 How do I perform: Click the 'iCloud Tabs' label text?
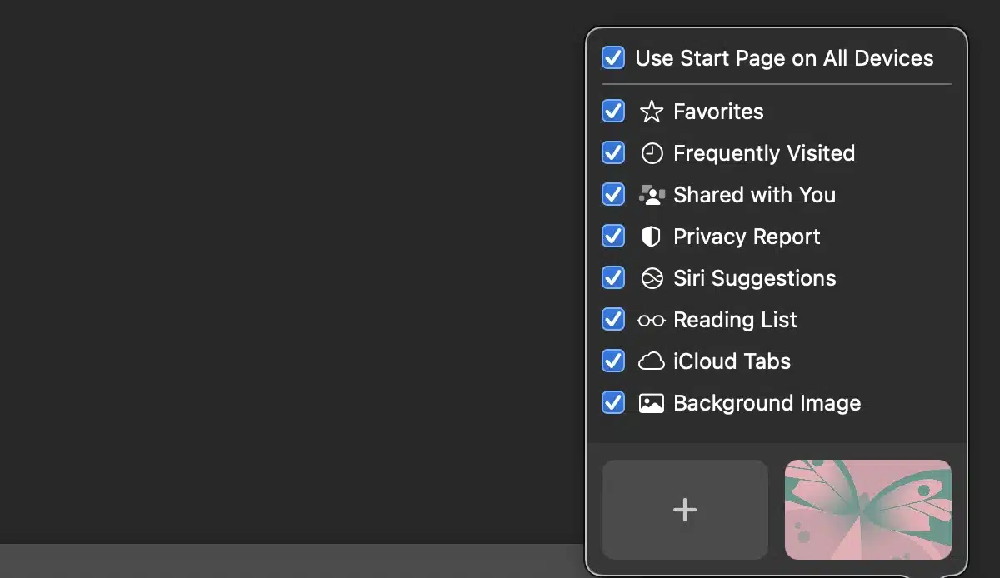[732, 361]
